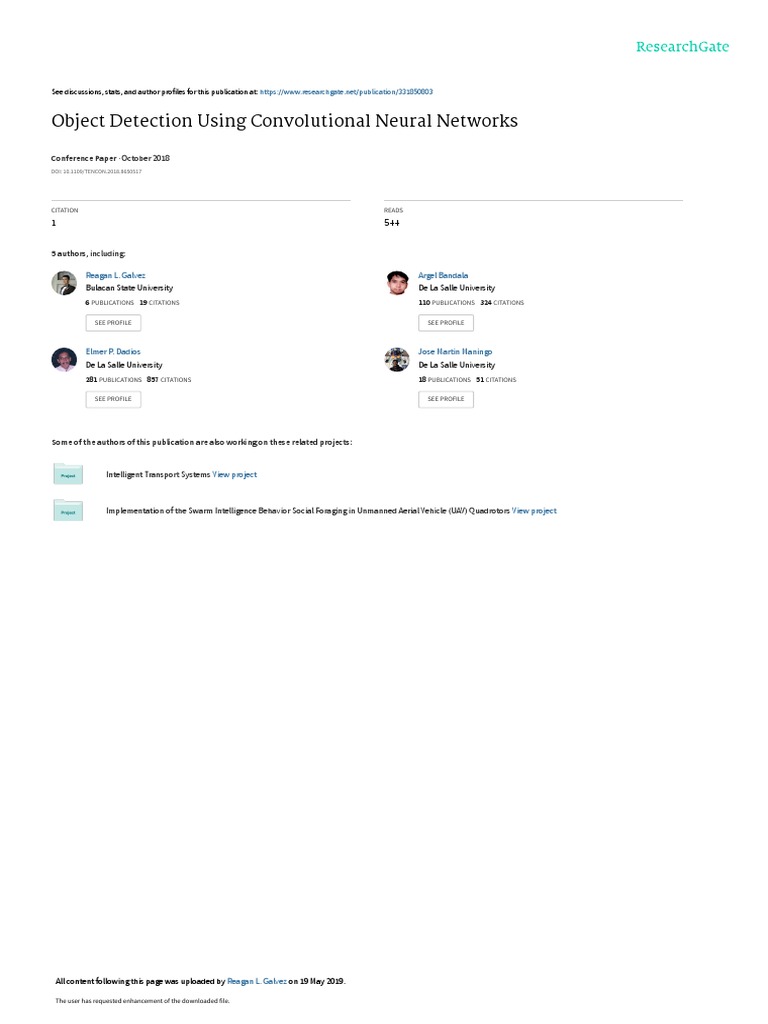Viewport: 768px width, 1024px height.
Task: Click the ResearchGate logo
Action: pyautogui.click(x=682, y=47)
